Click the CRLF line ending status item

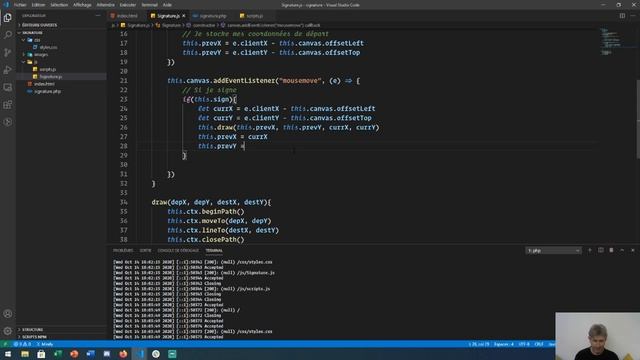coord(539,344)
